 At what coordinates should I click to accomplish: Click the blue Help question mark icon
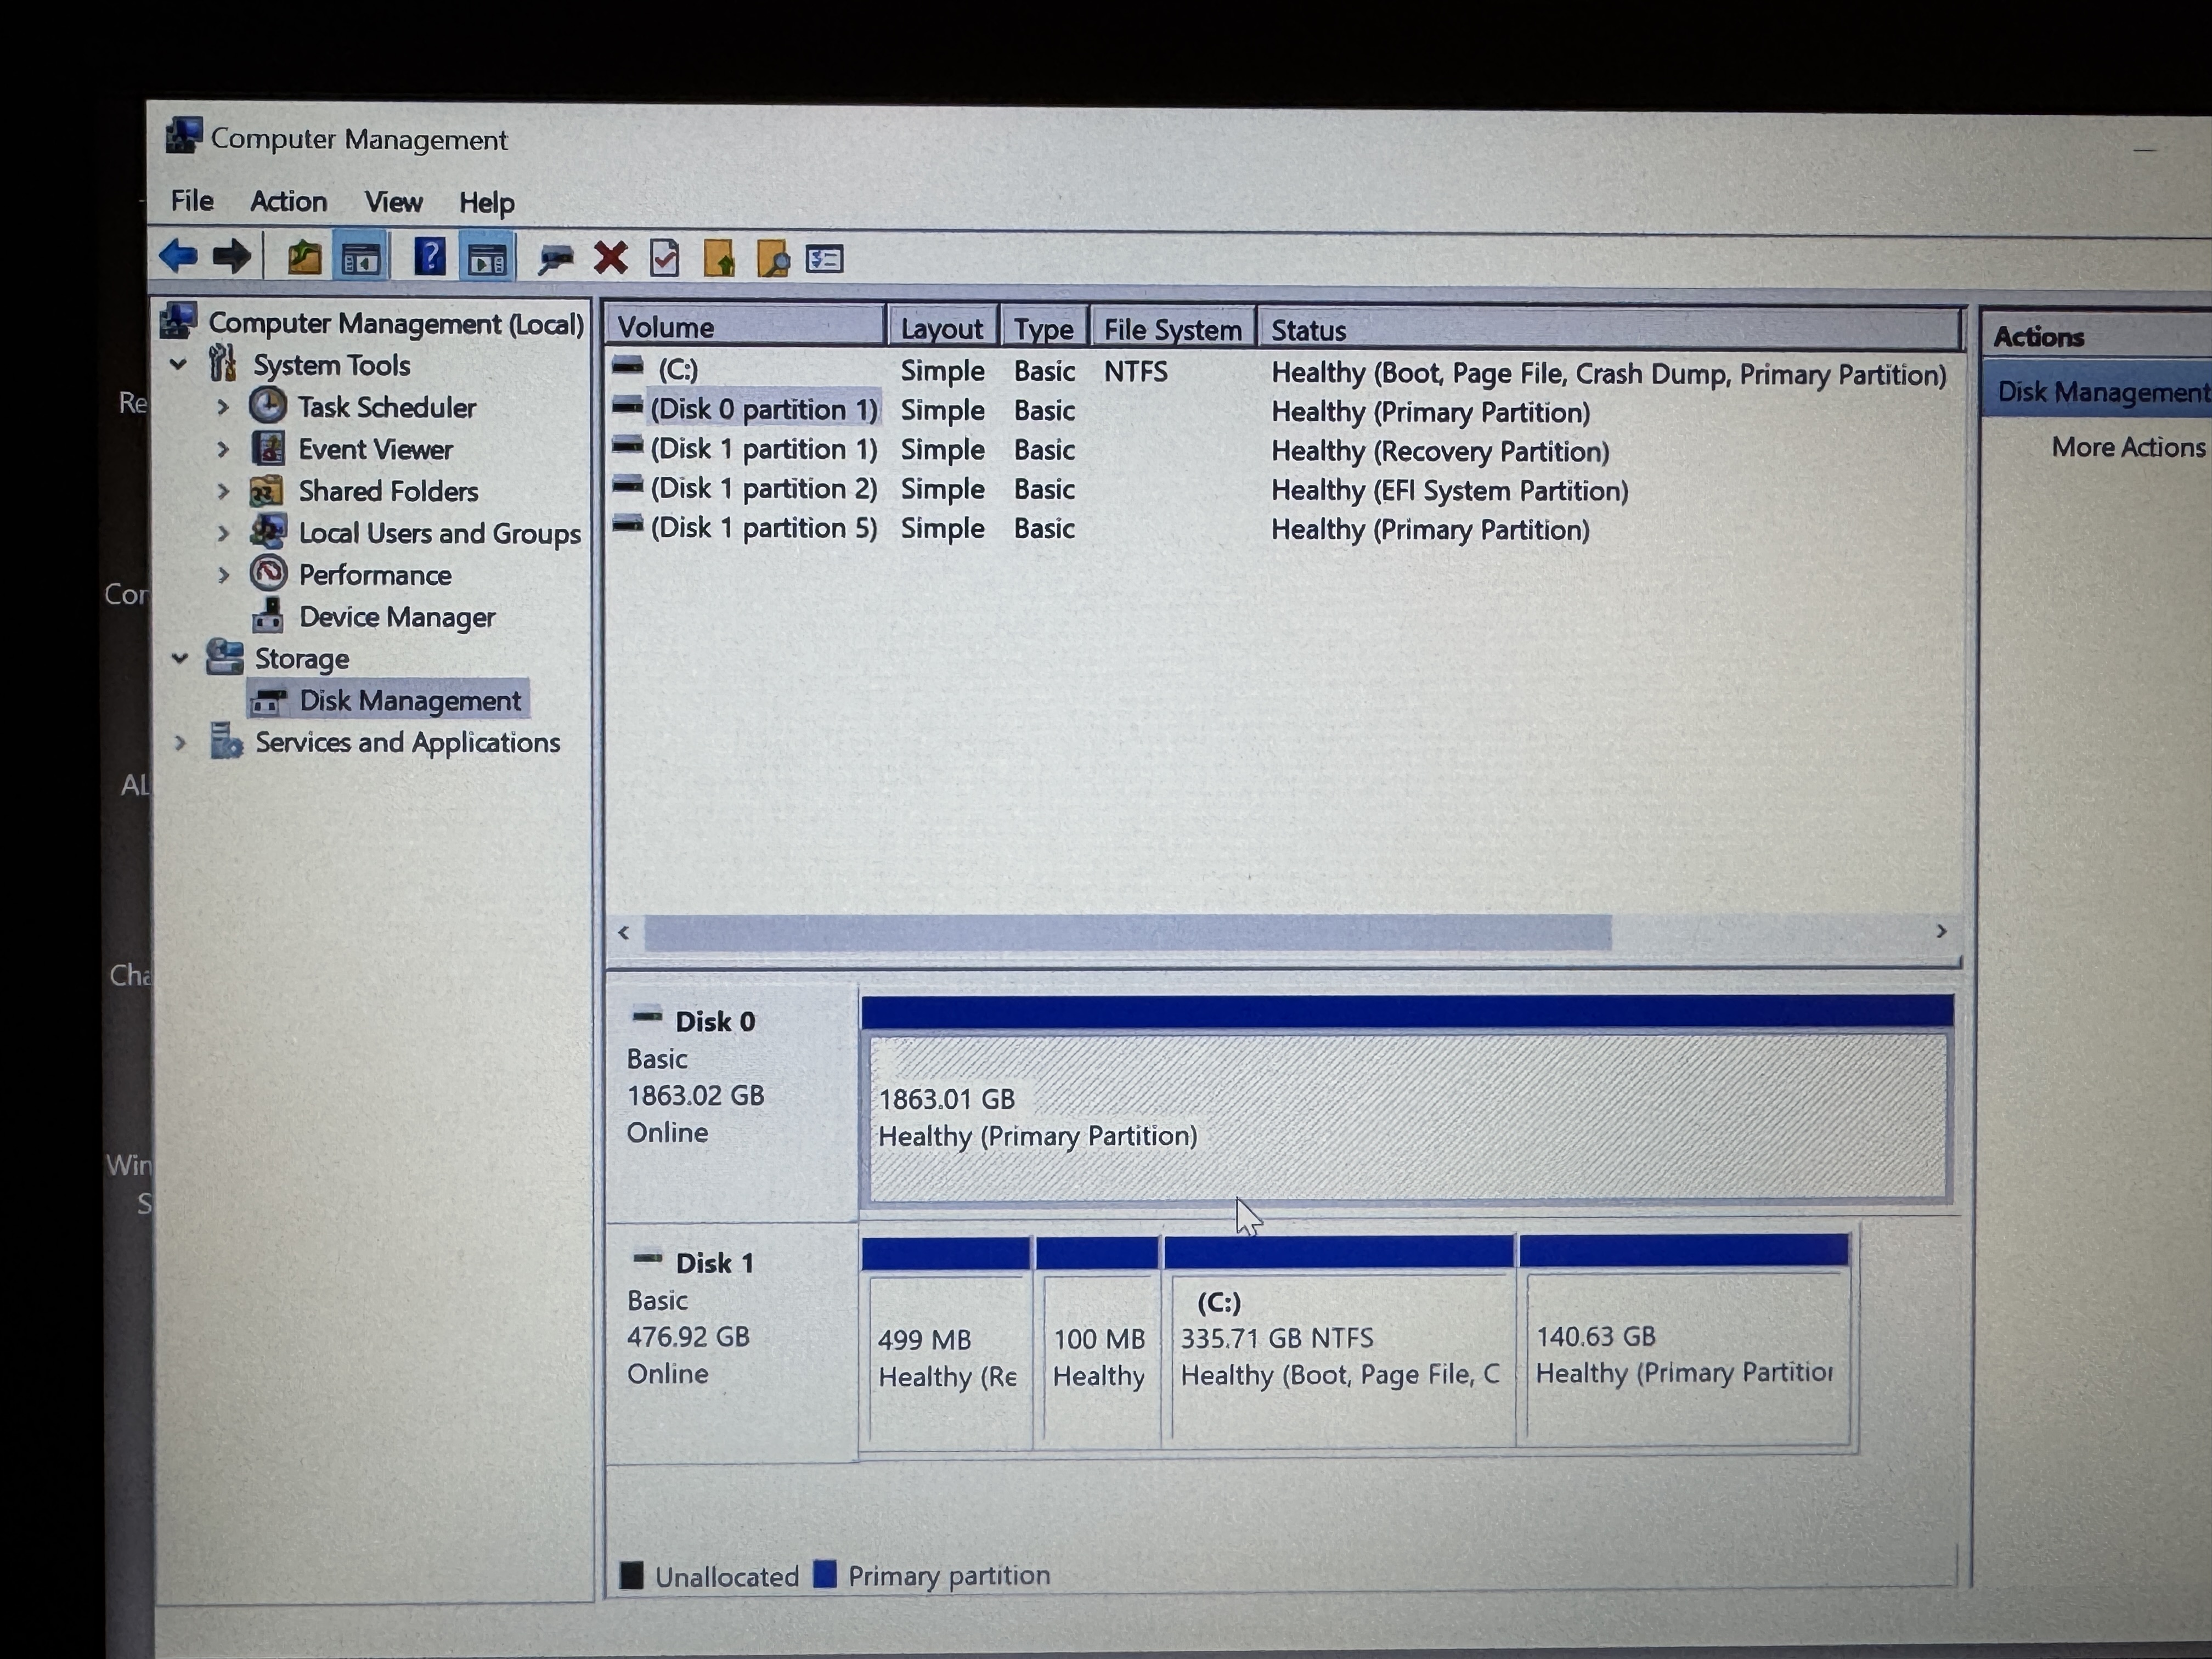point(429,258)
